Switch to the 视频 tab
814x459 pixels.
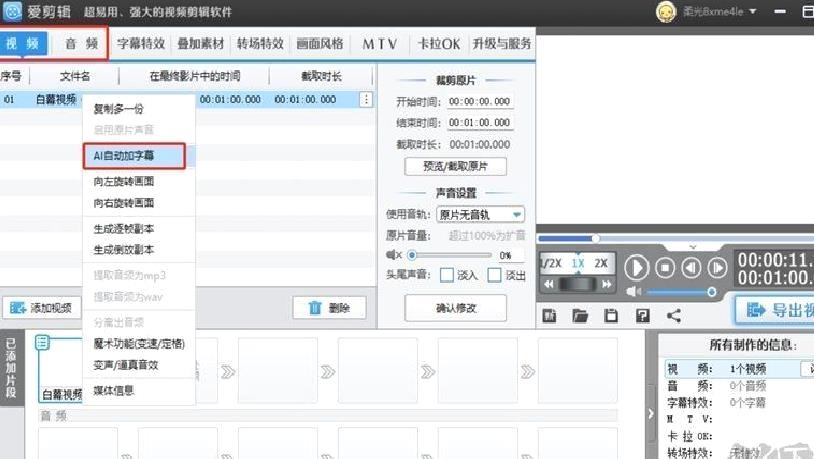(x=23, y=44)
